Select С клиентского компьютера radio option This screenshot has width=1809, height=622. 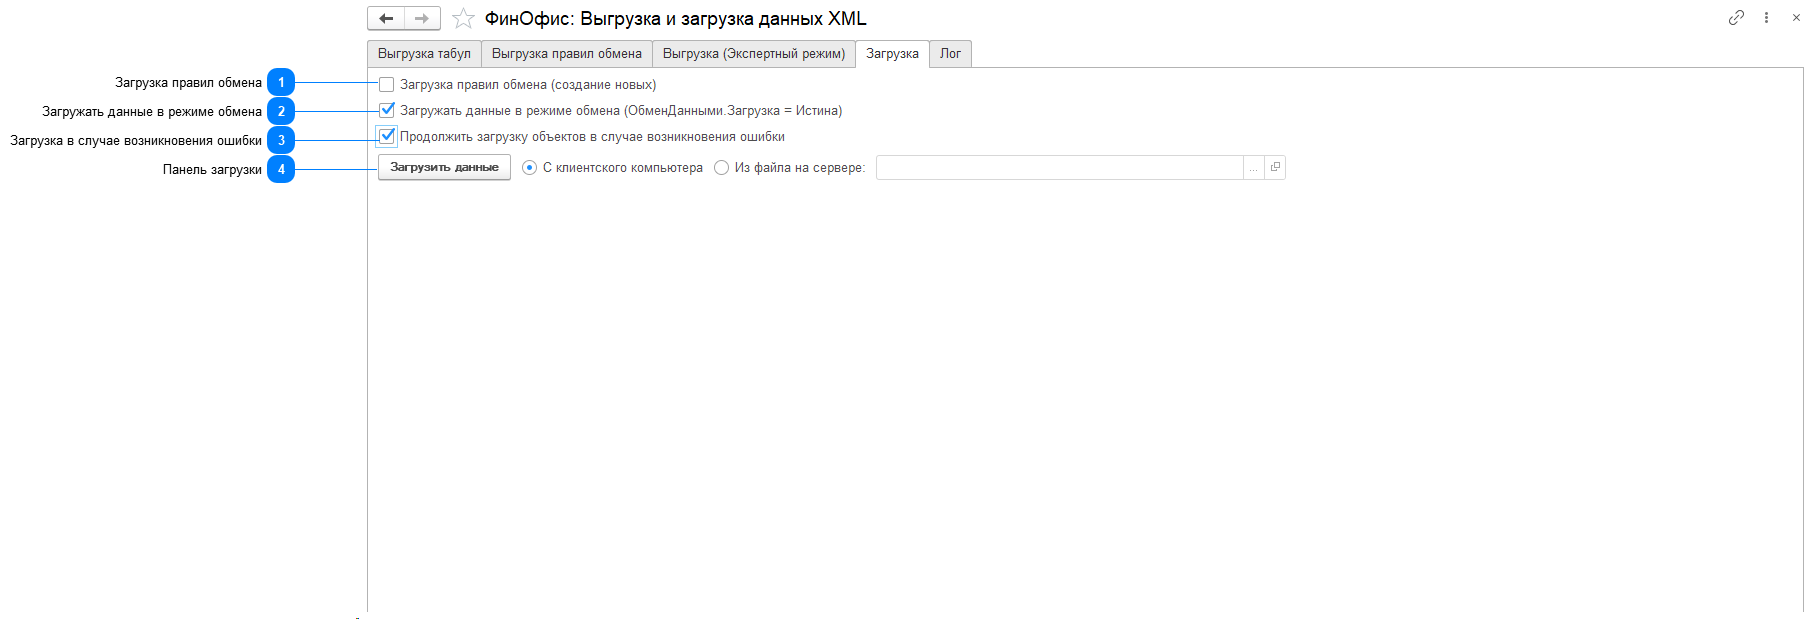(x=530, y=168)
